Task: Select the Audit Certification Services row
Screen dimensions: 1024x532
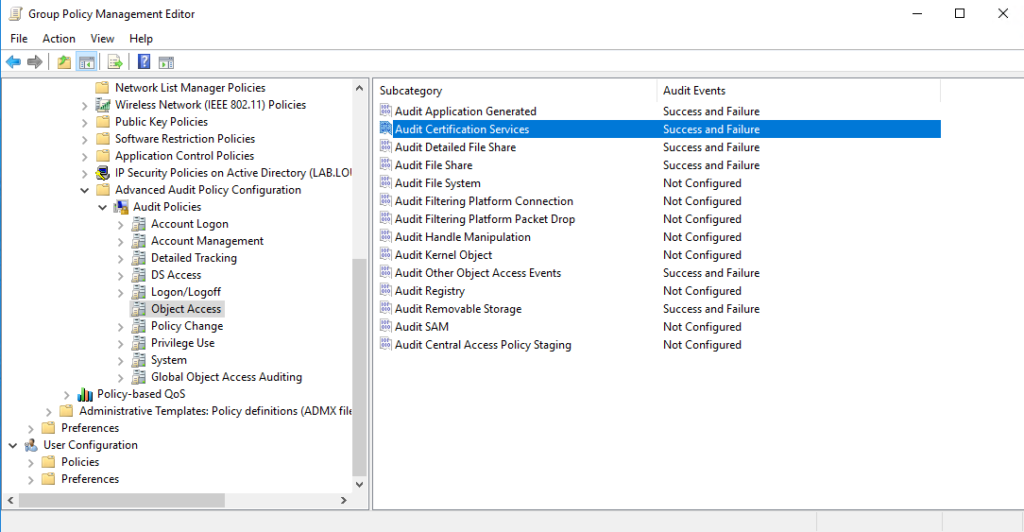Action: (x=660, y=129)
